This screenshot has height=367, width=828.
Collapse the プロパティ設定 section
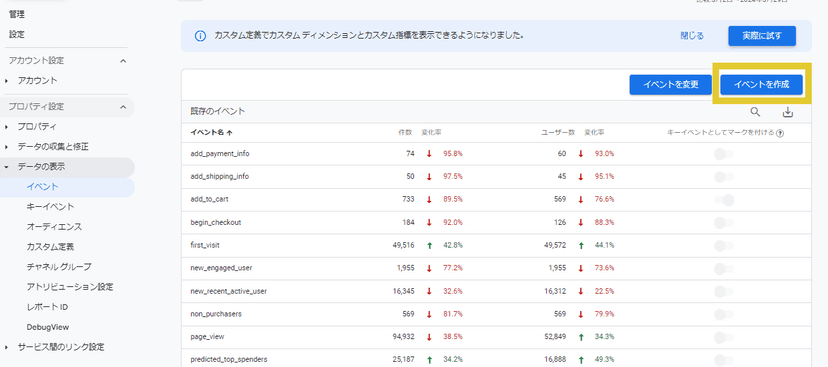point(123,107)
